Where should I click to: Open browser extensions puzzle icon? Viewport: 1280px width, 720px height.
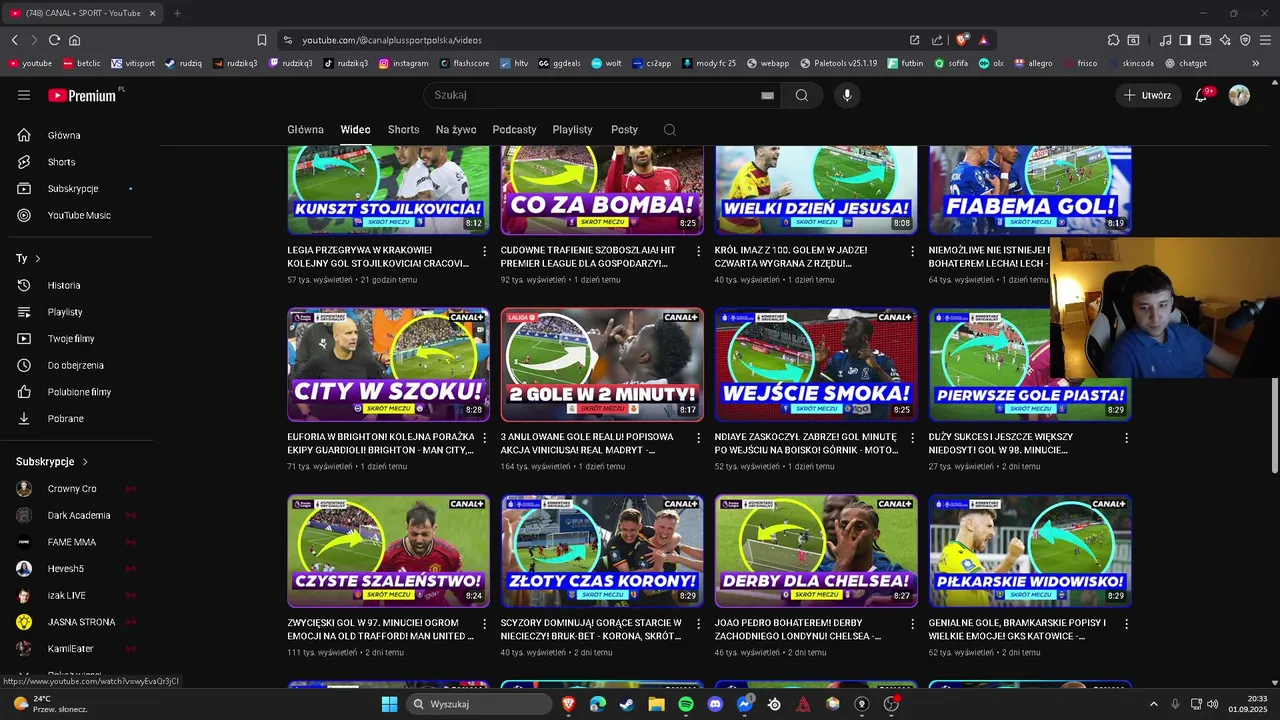(1113, 40)
